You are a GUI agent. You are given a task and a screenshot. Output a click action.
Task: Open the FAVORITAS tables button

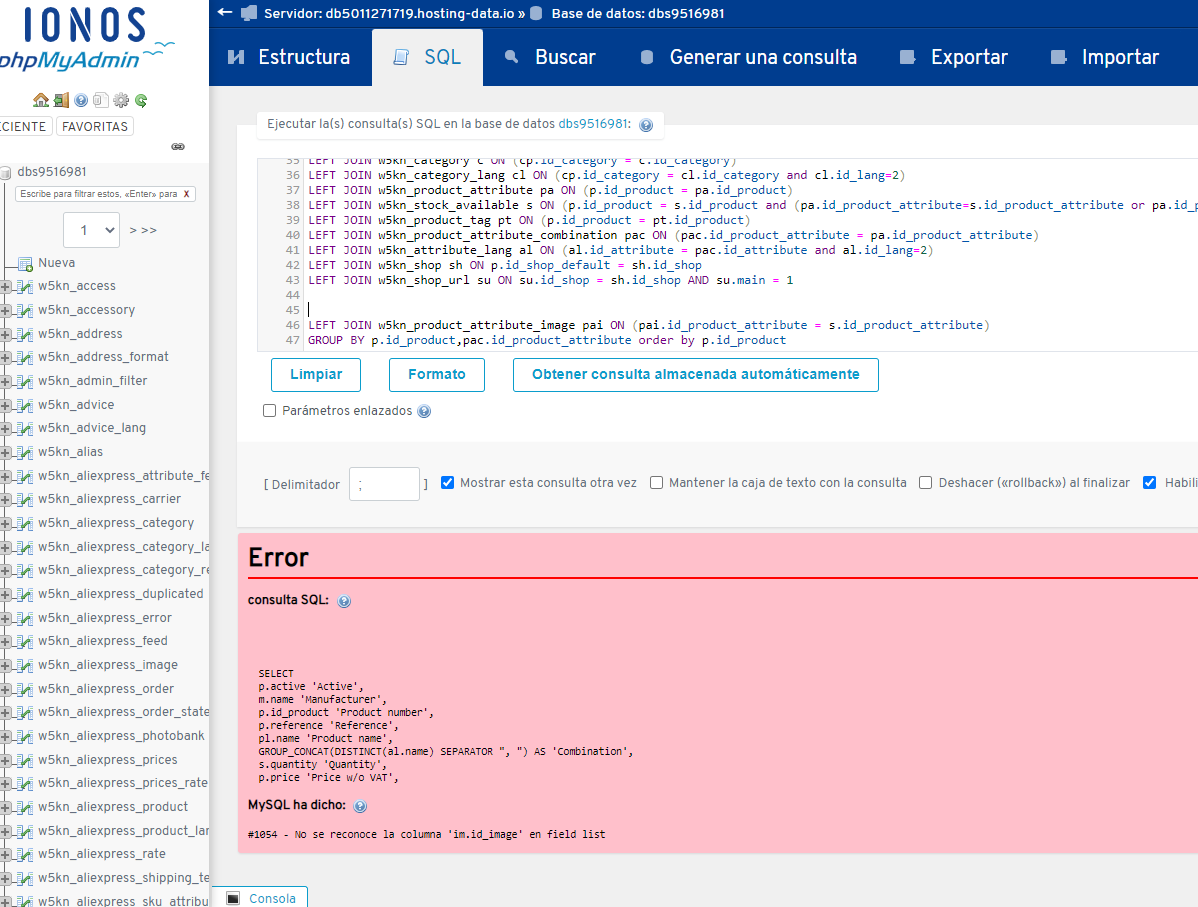pyautogui.click(x=95, y=126)
